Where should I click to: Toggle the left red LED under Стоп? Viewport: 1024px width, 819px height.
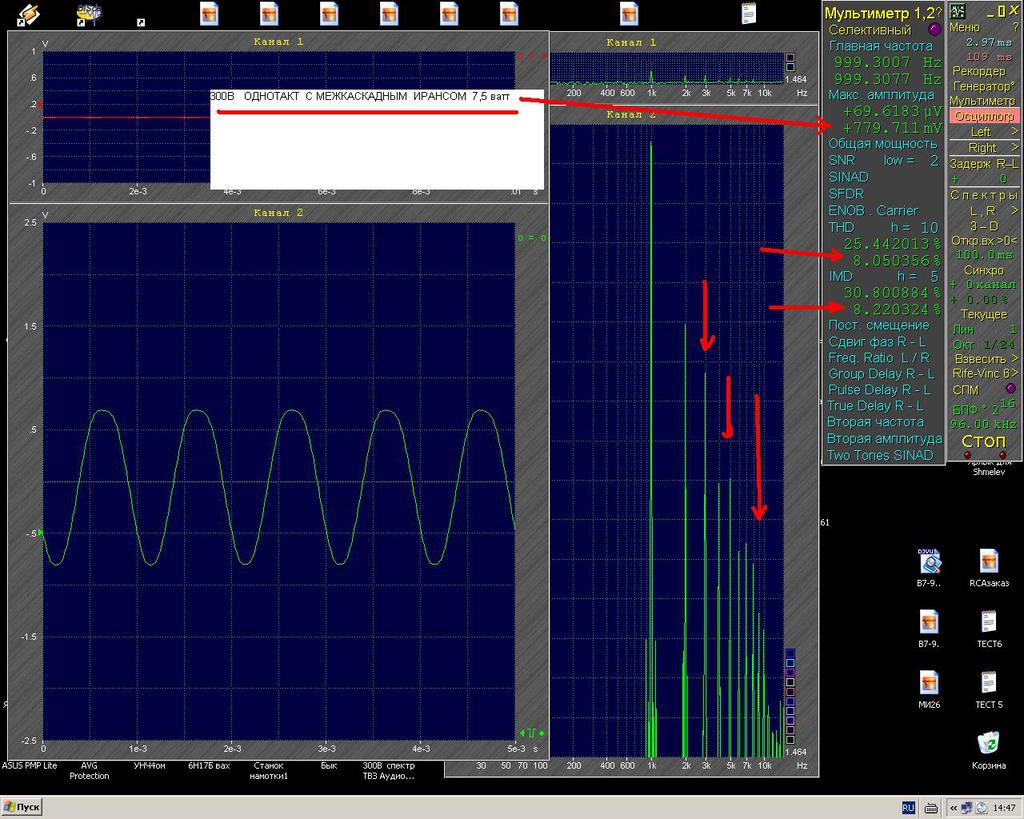pyautogui.click(x=968, y=455)
